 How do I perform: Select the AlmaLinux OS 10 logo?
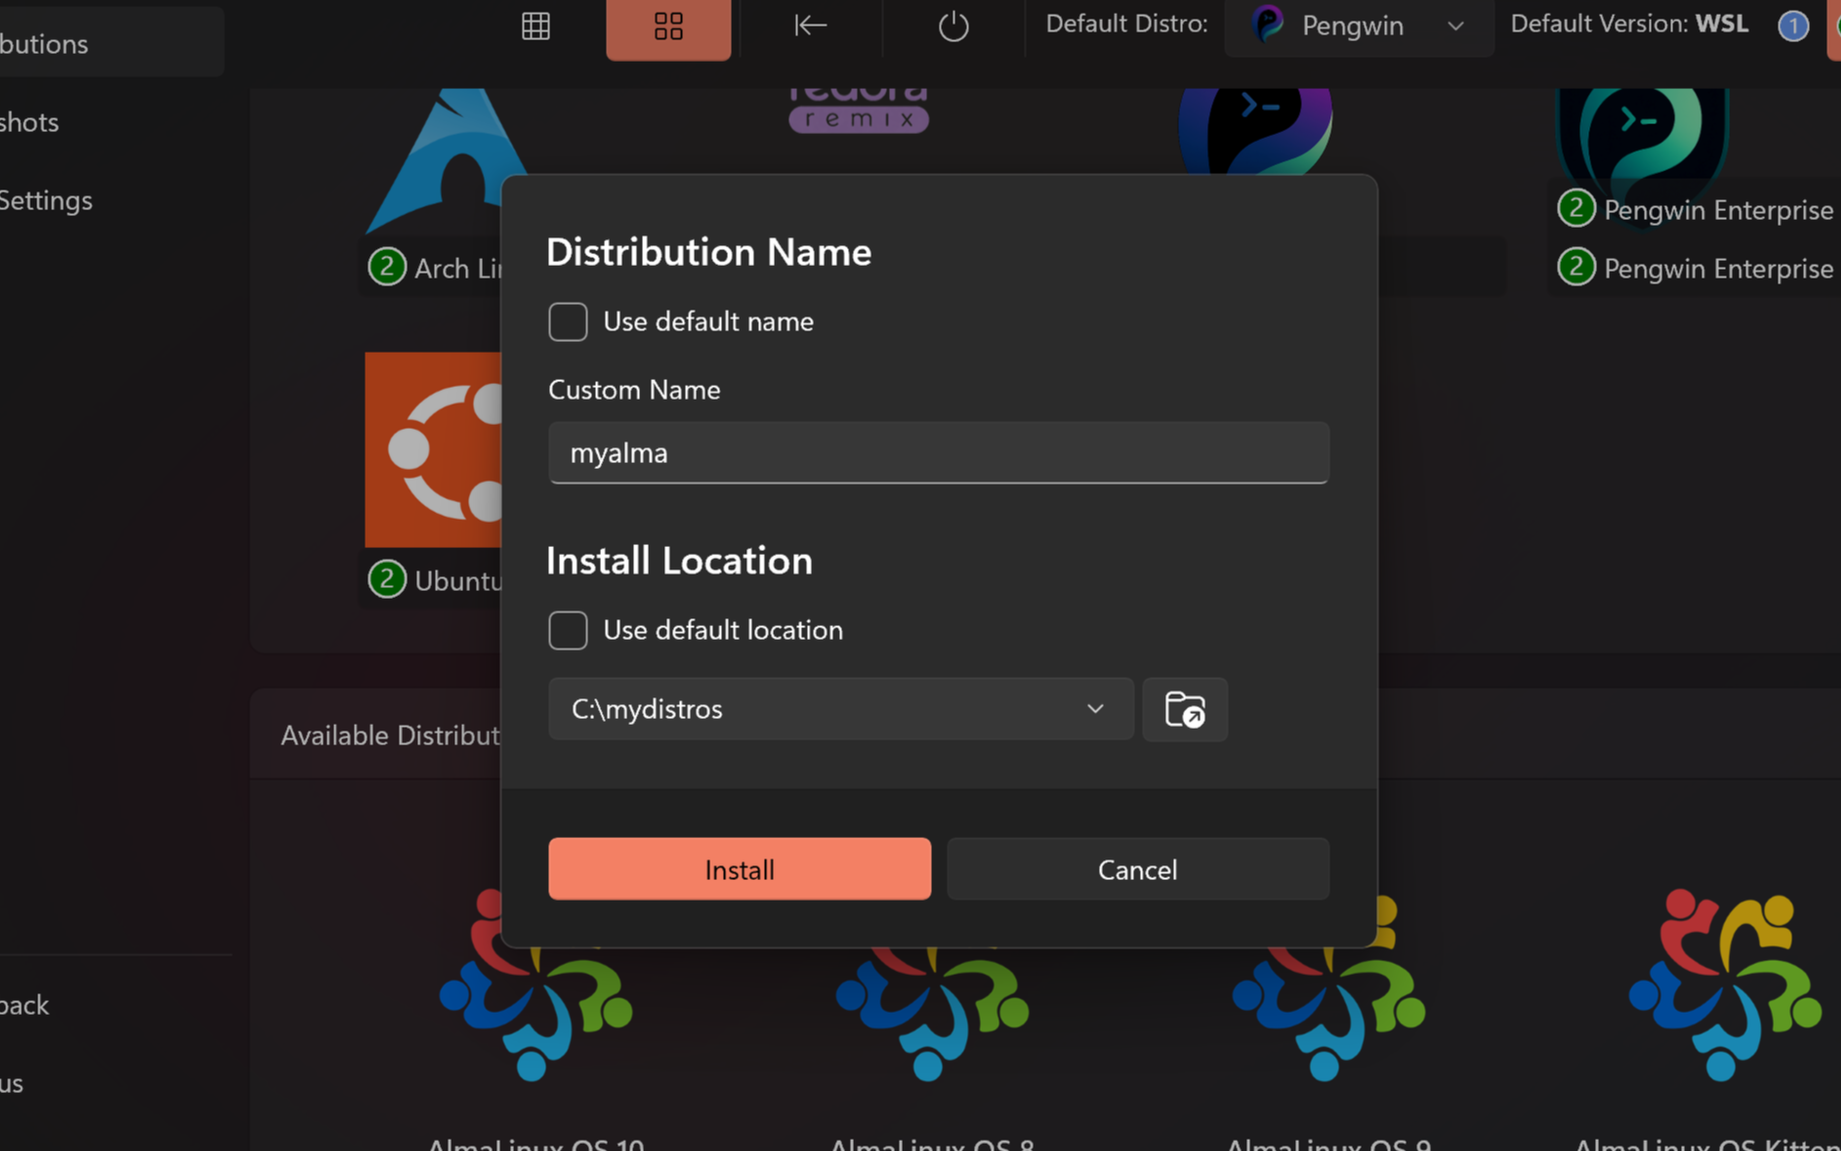(535, 985)
